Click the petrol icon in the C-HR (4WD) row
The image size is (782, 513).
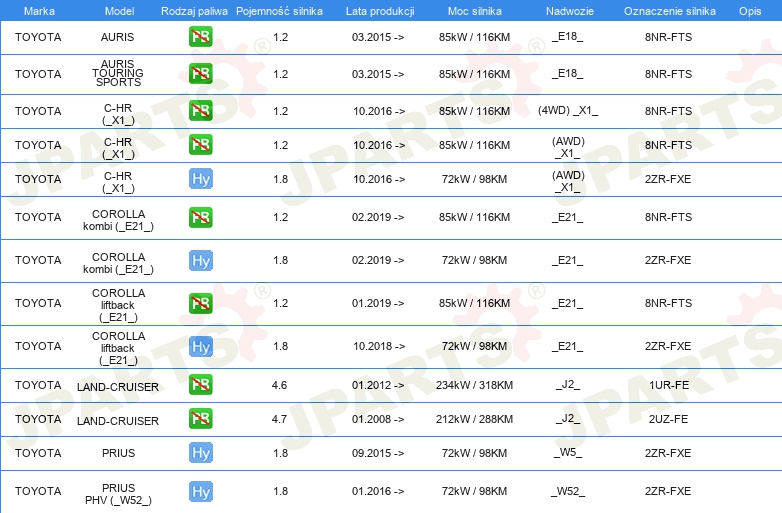coord(200,110)
